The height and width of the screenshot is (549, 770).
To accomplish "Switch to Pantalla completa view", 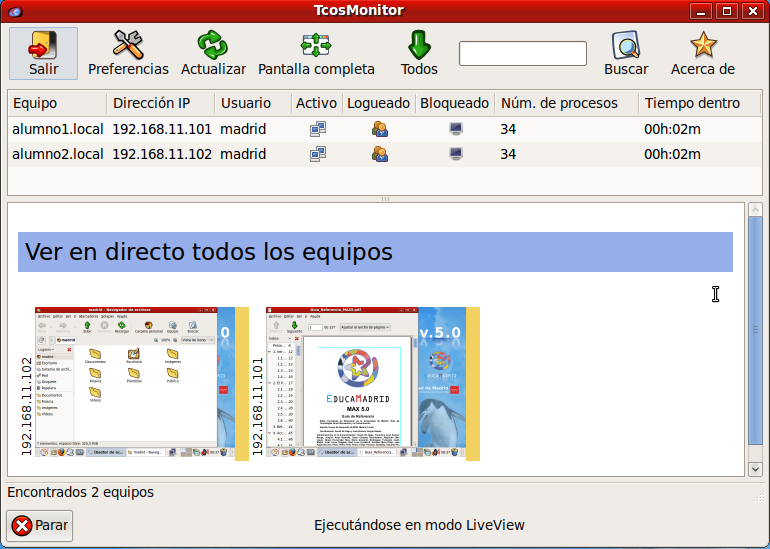I will 316,45.
